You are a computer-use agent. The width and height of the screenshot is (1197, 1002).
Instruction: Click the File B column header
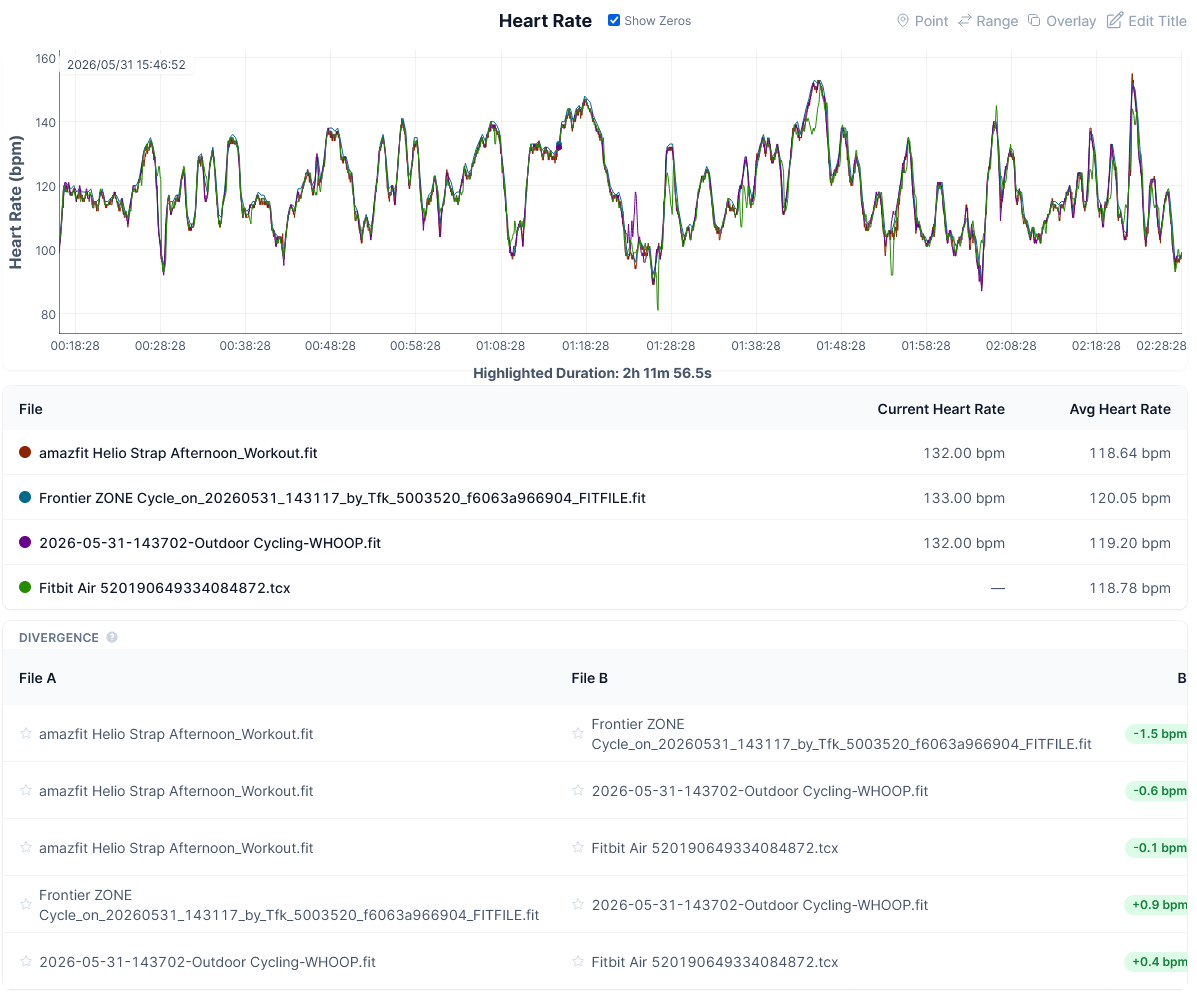point(589,678)
